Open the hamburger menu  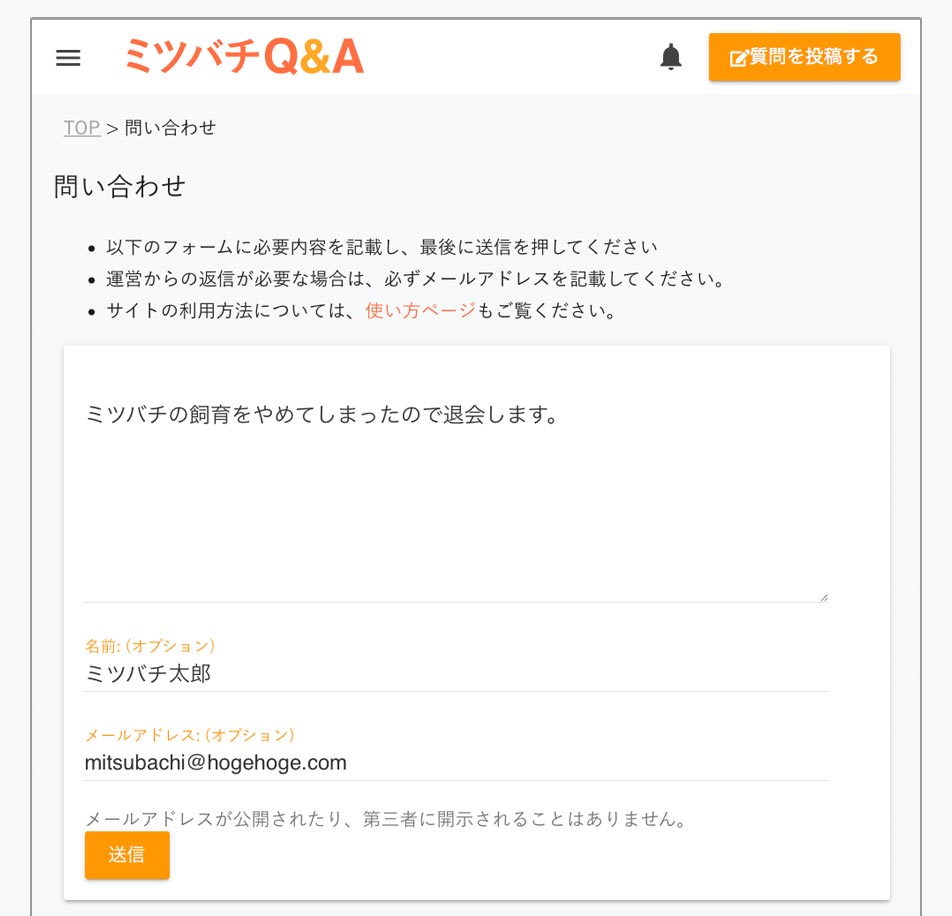tap(68, 58)
